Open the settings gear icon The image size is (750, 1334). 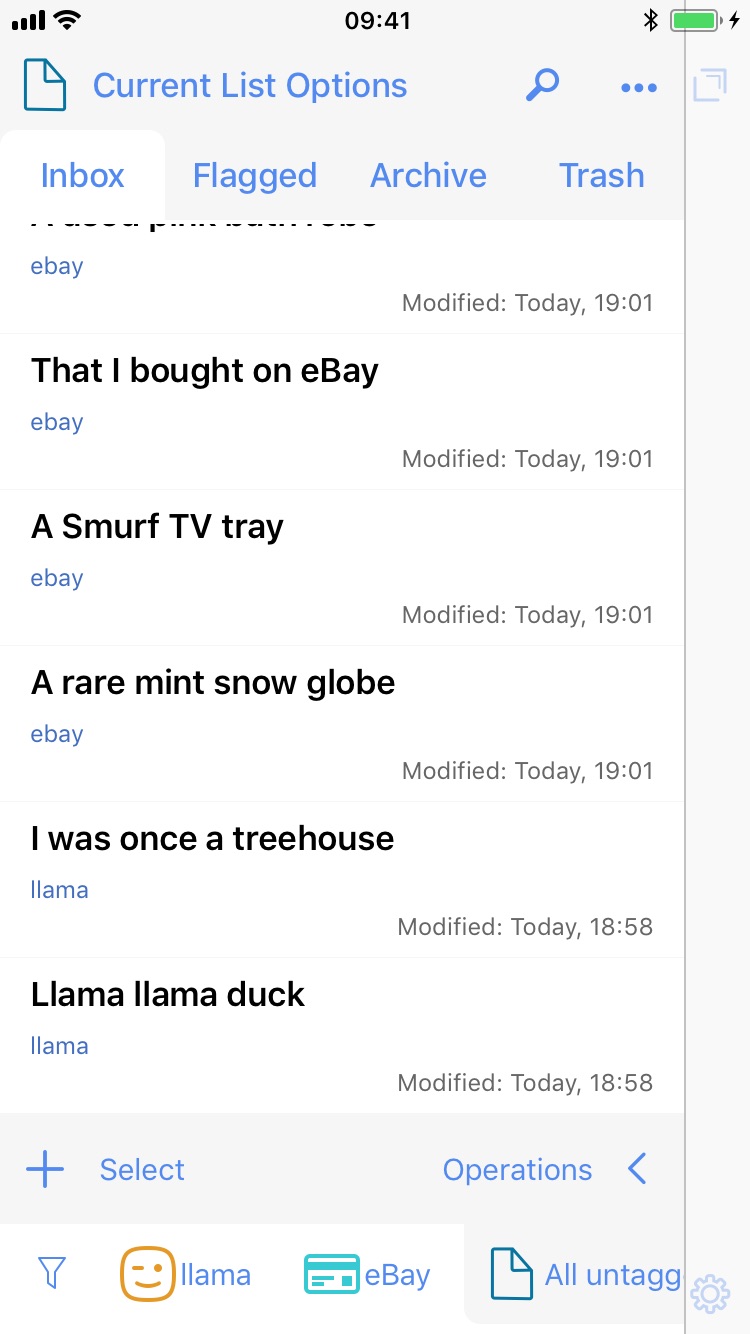coord(710,1293)
